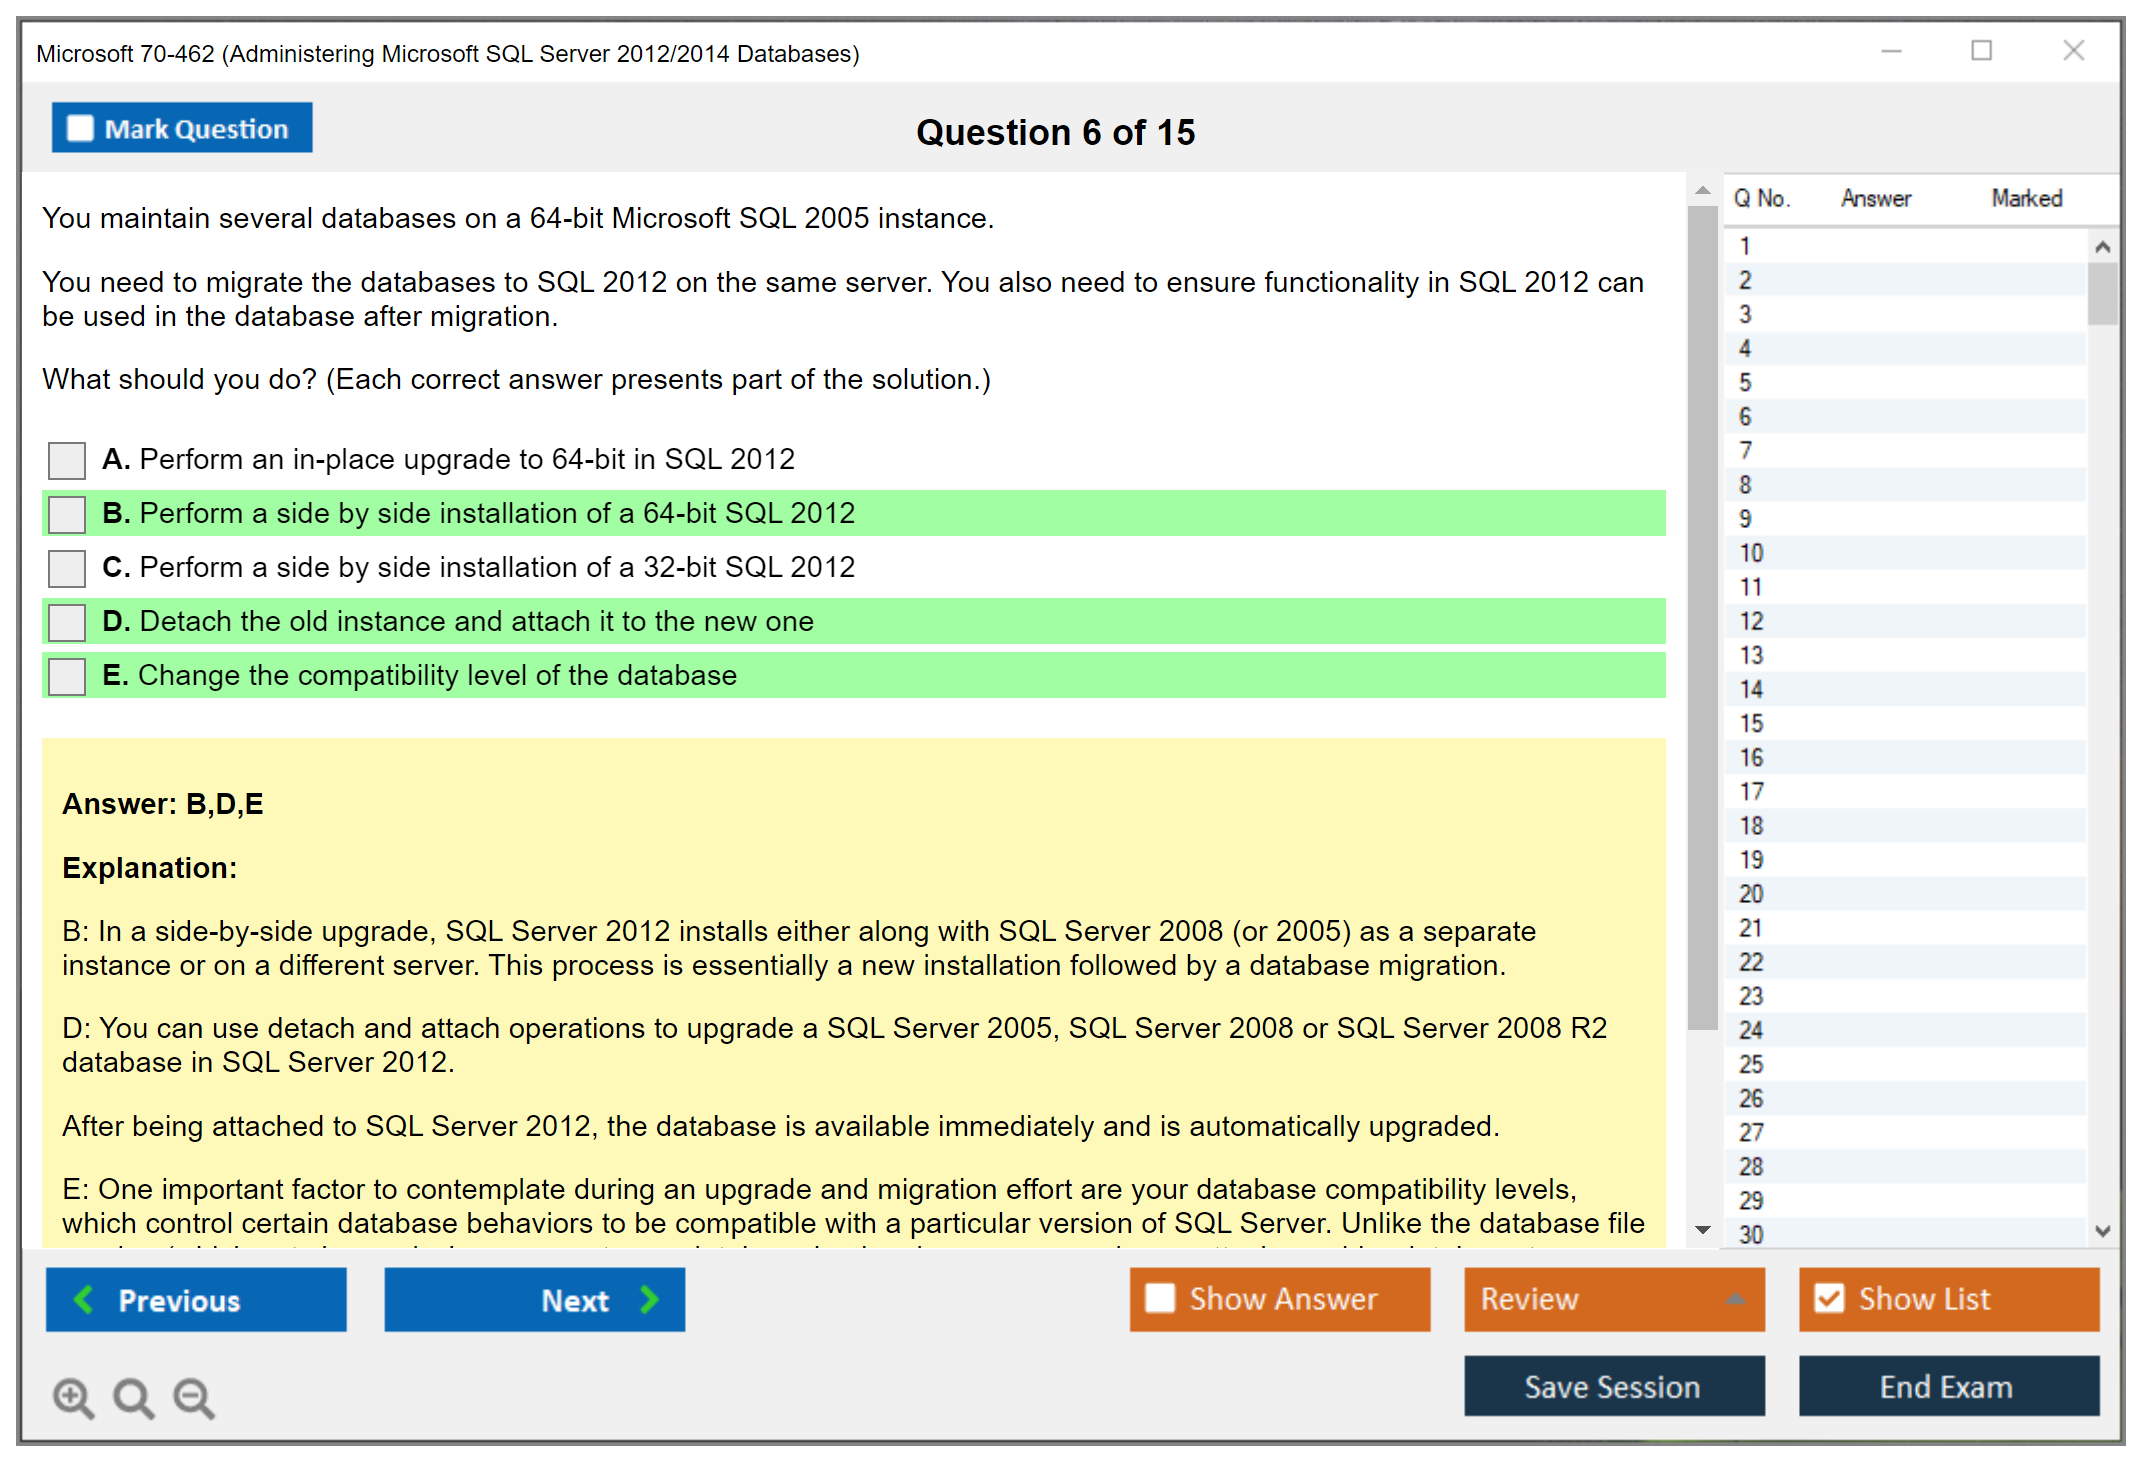The image size is (2150, 1470).
Task: Toggle the Show Answer checkbox
Action: point(1160,1298)
